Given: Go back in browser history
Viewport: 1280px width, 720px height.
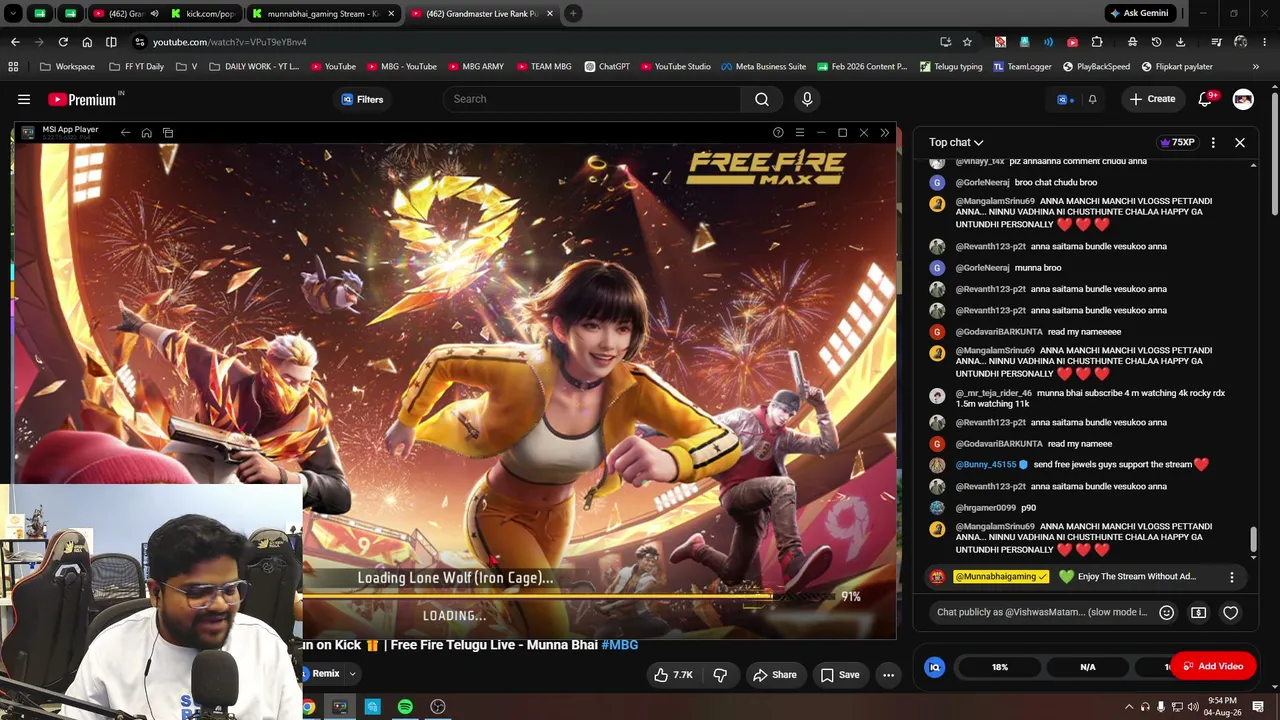Looking at the screenshot, I should tap(15, 42).
